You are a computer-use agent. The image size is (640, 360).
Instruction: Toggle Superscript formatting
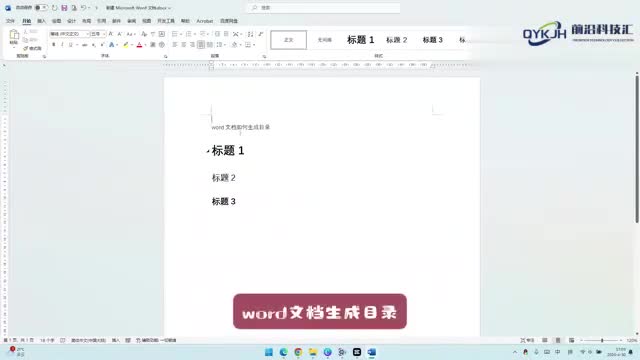(102, 44)
